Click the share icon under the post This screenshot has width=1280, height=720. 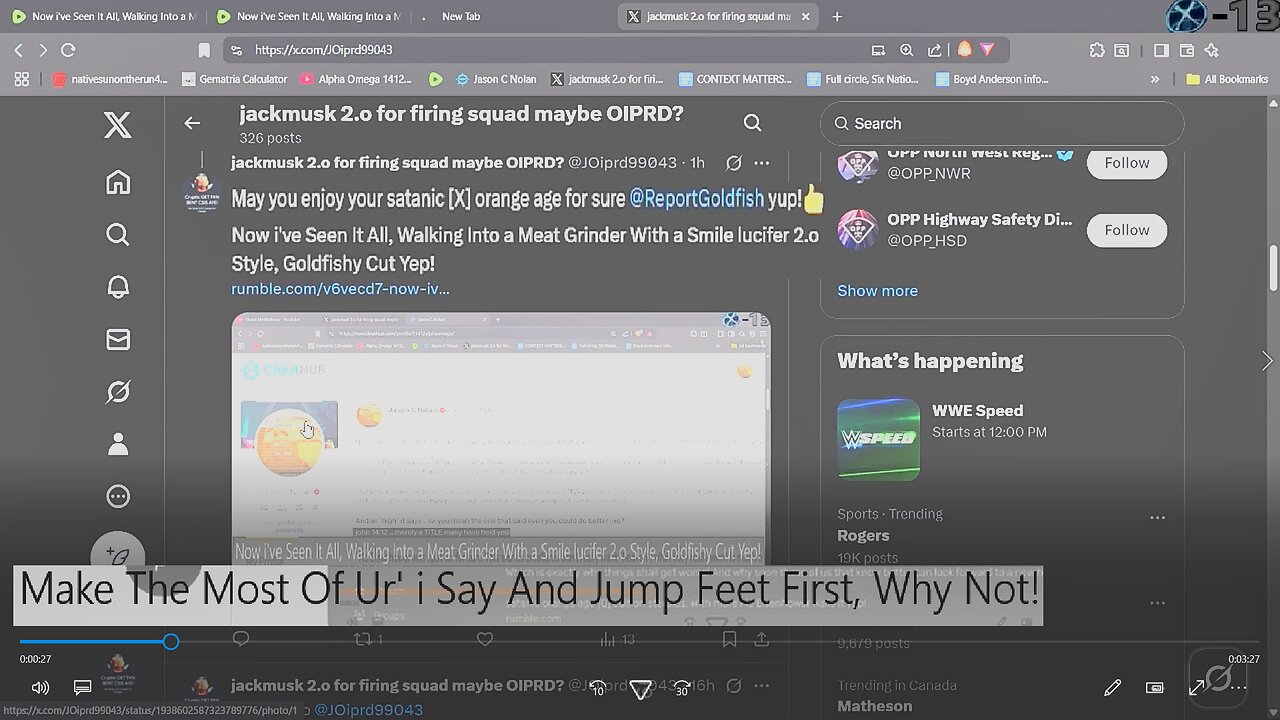761,639
